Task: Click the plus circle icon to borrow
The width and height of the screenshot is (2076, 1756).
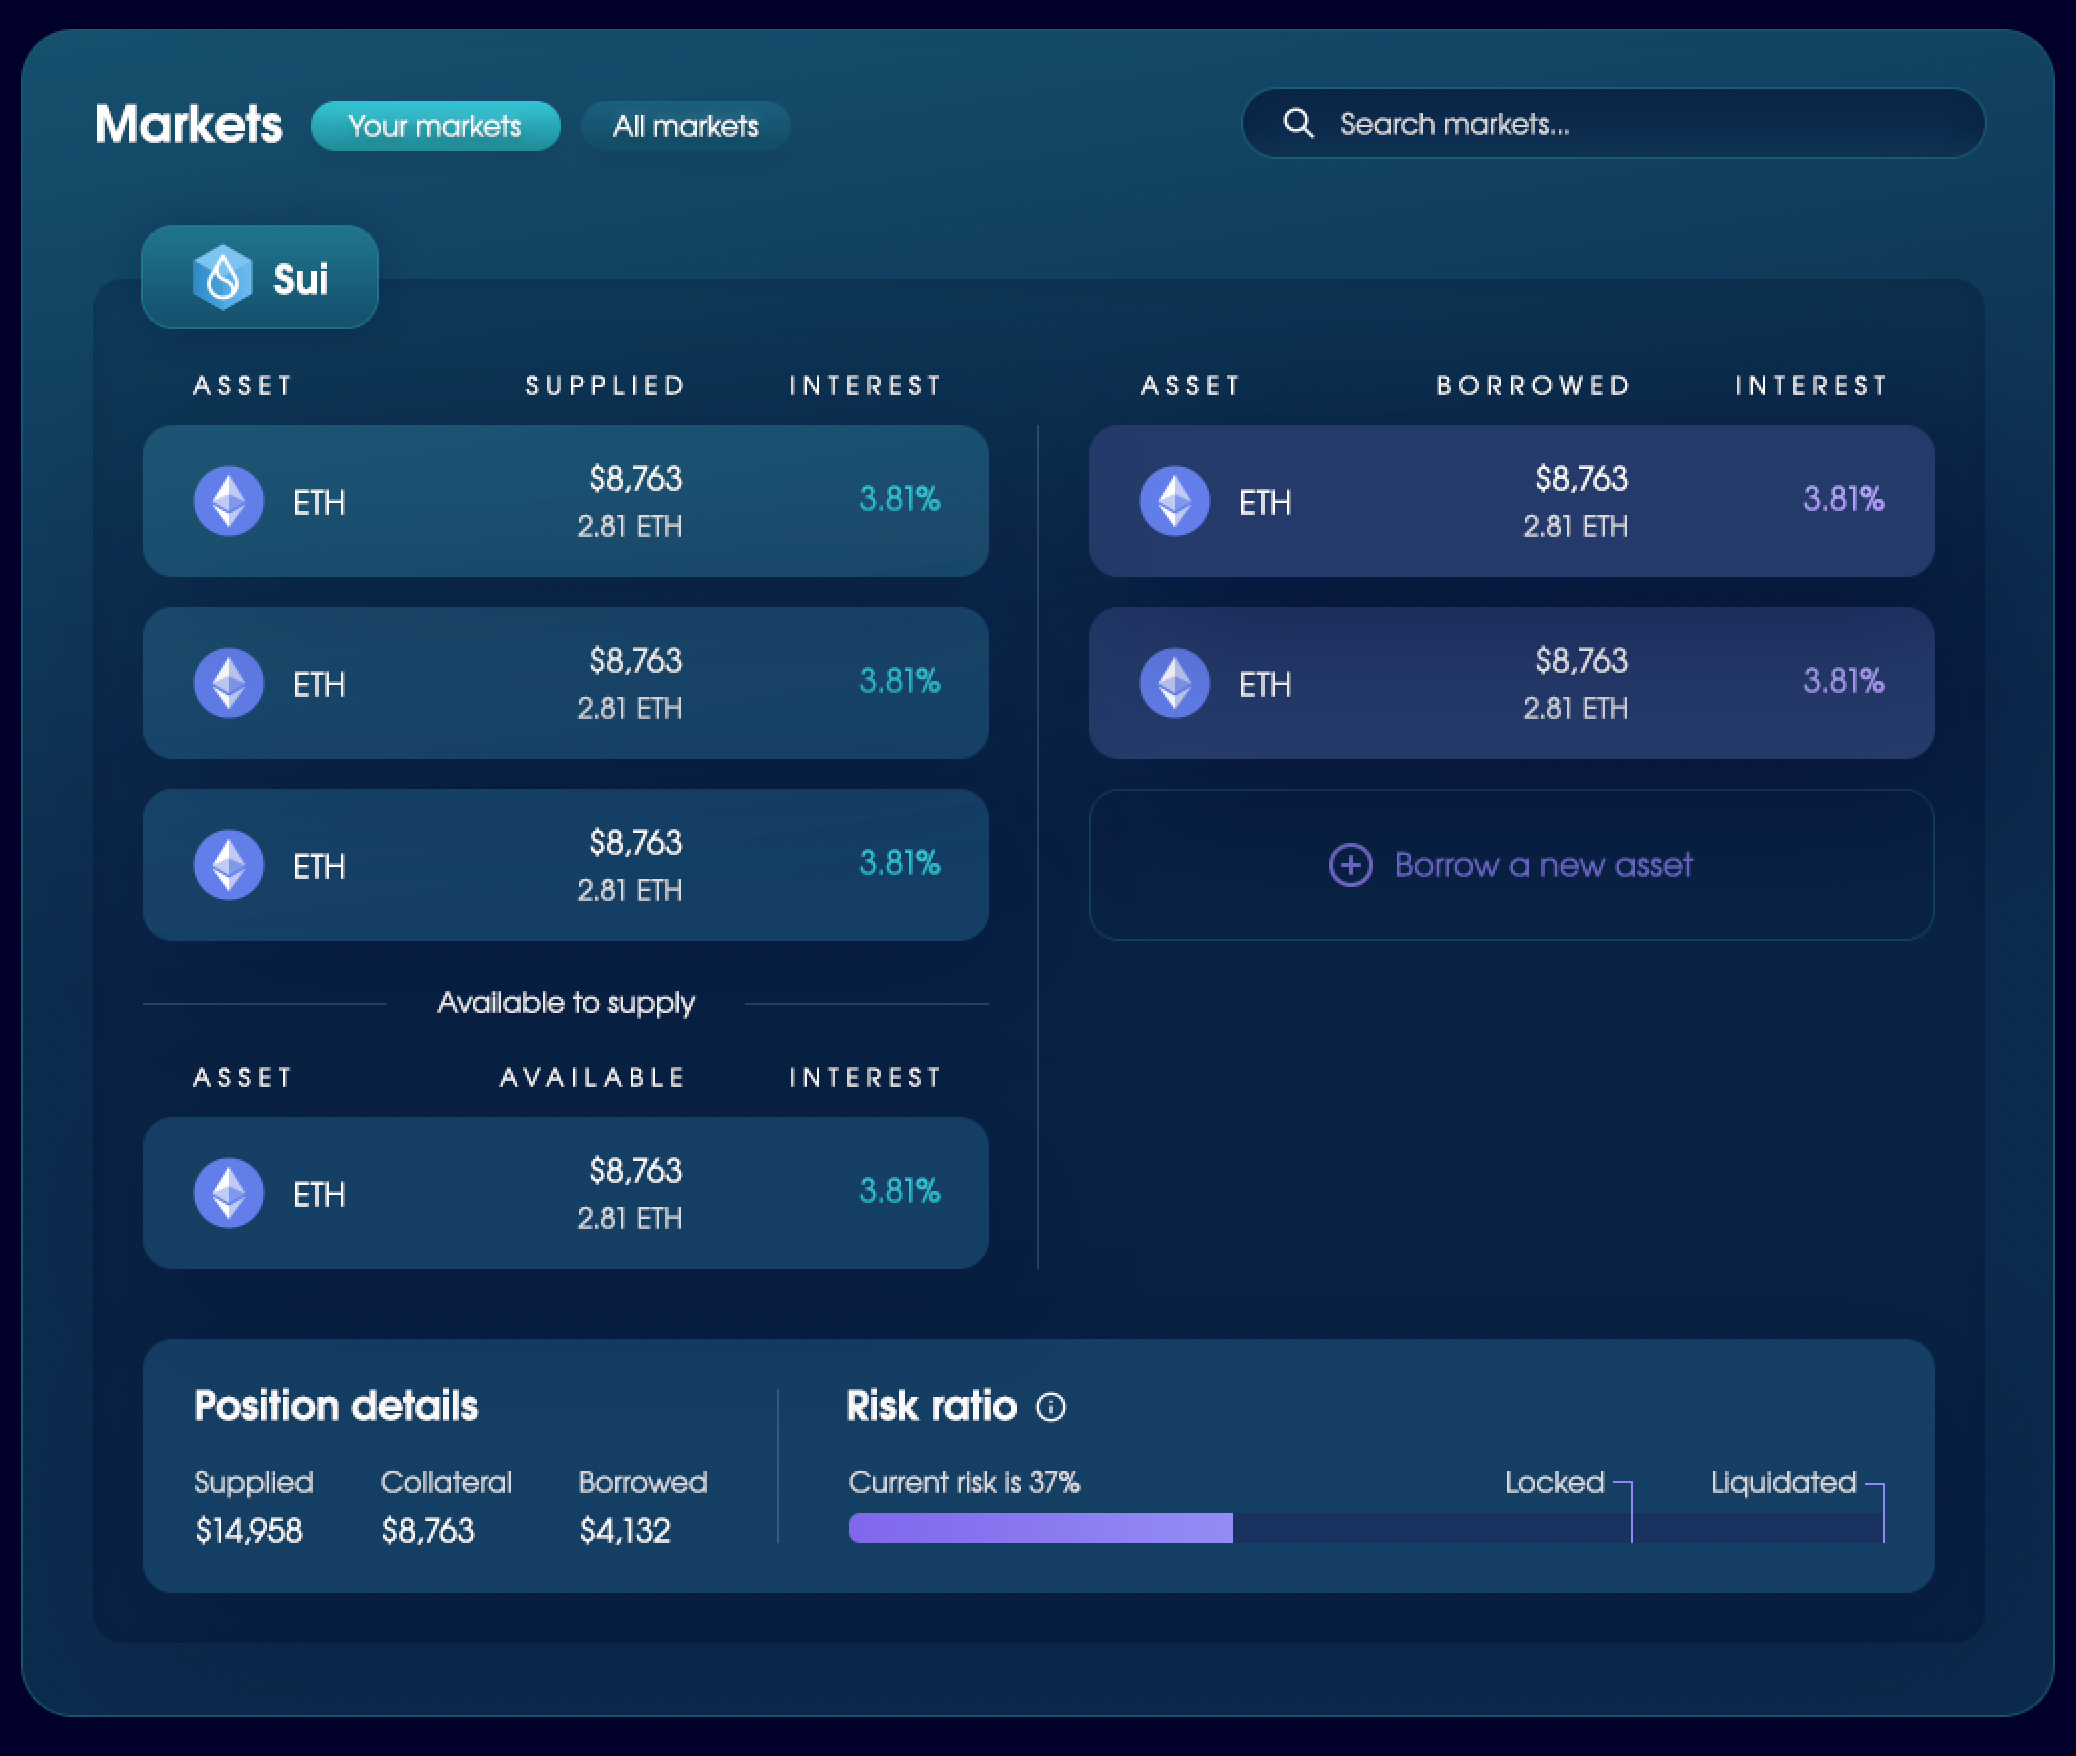Action: coord(1350,865)
